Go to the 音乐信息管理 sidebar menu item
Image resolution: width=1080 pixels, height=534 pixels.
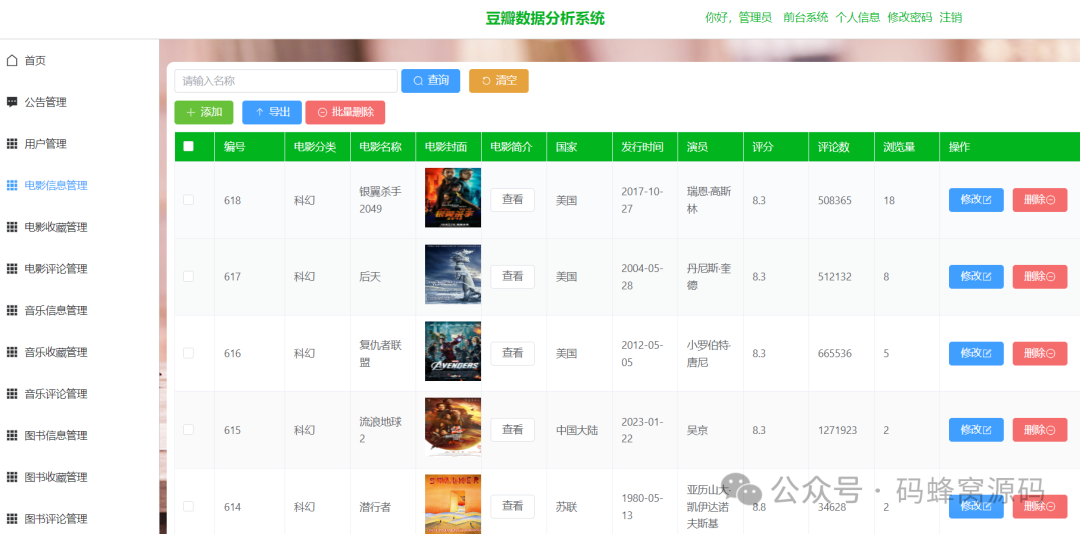point(79,311)
